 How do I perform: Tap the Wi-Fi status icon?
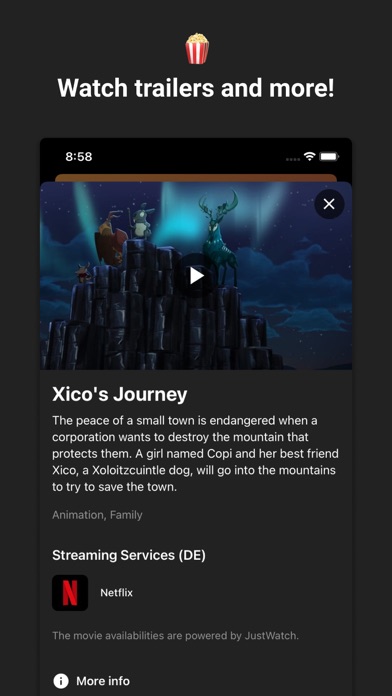tap(309, 157)
